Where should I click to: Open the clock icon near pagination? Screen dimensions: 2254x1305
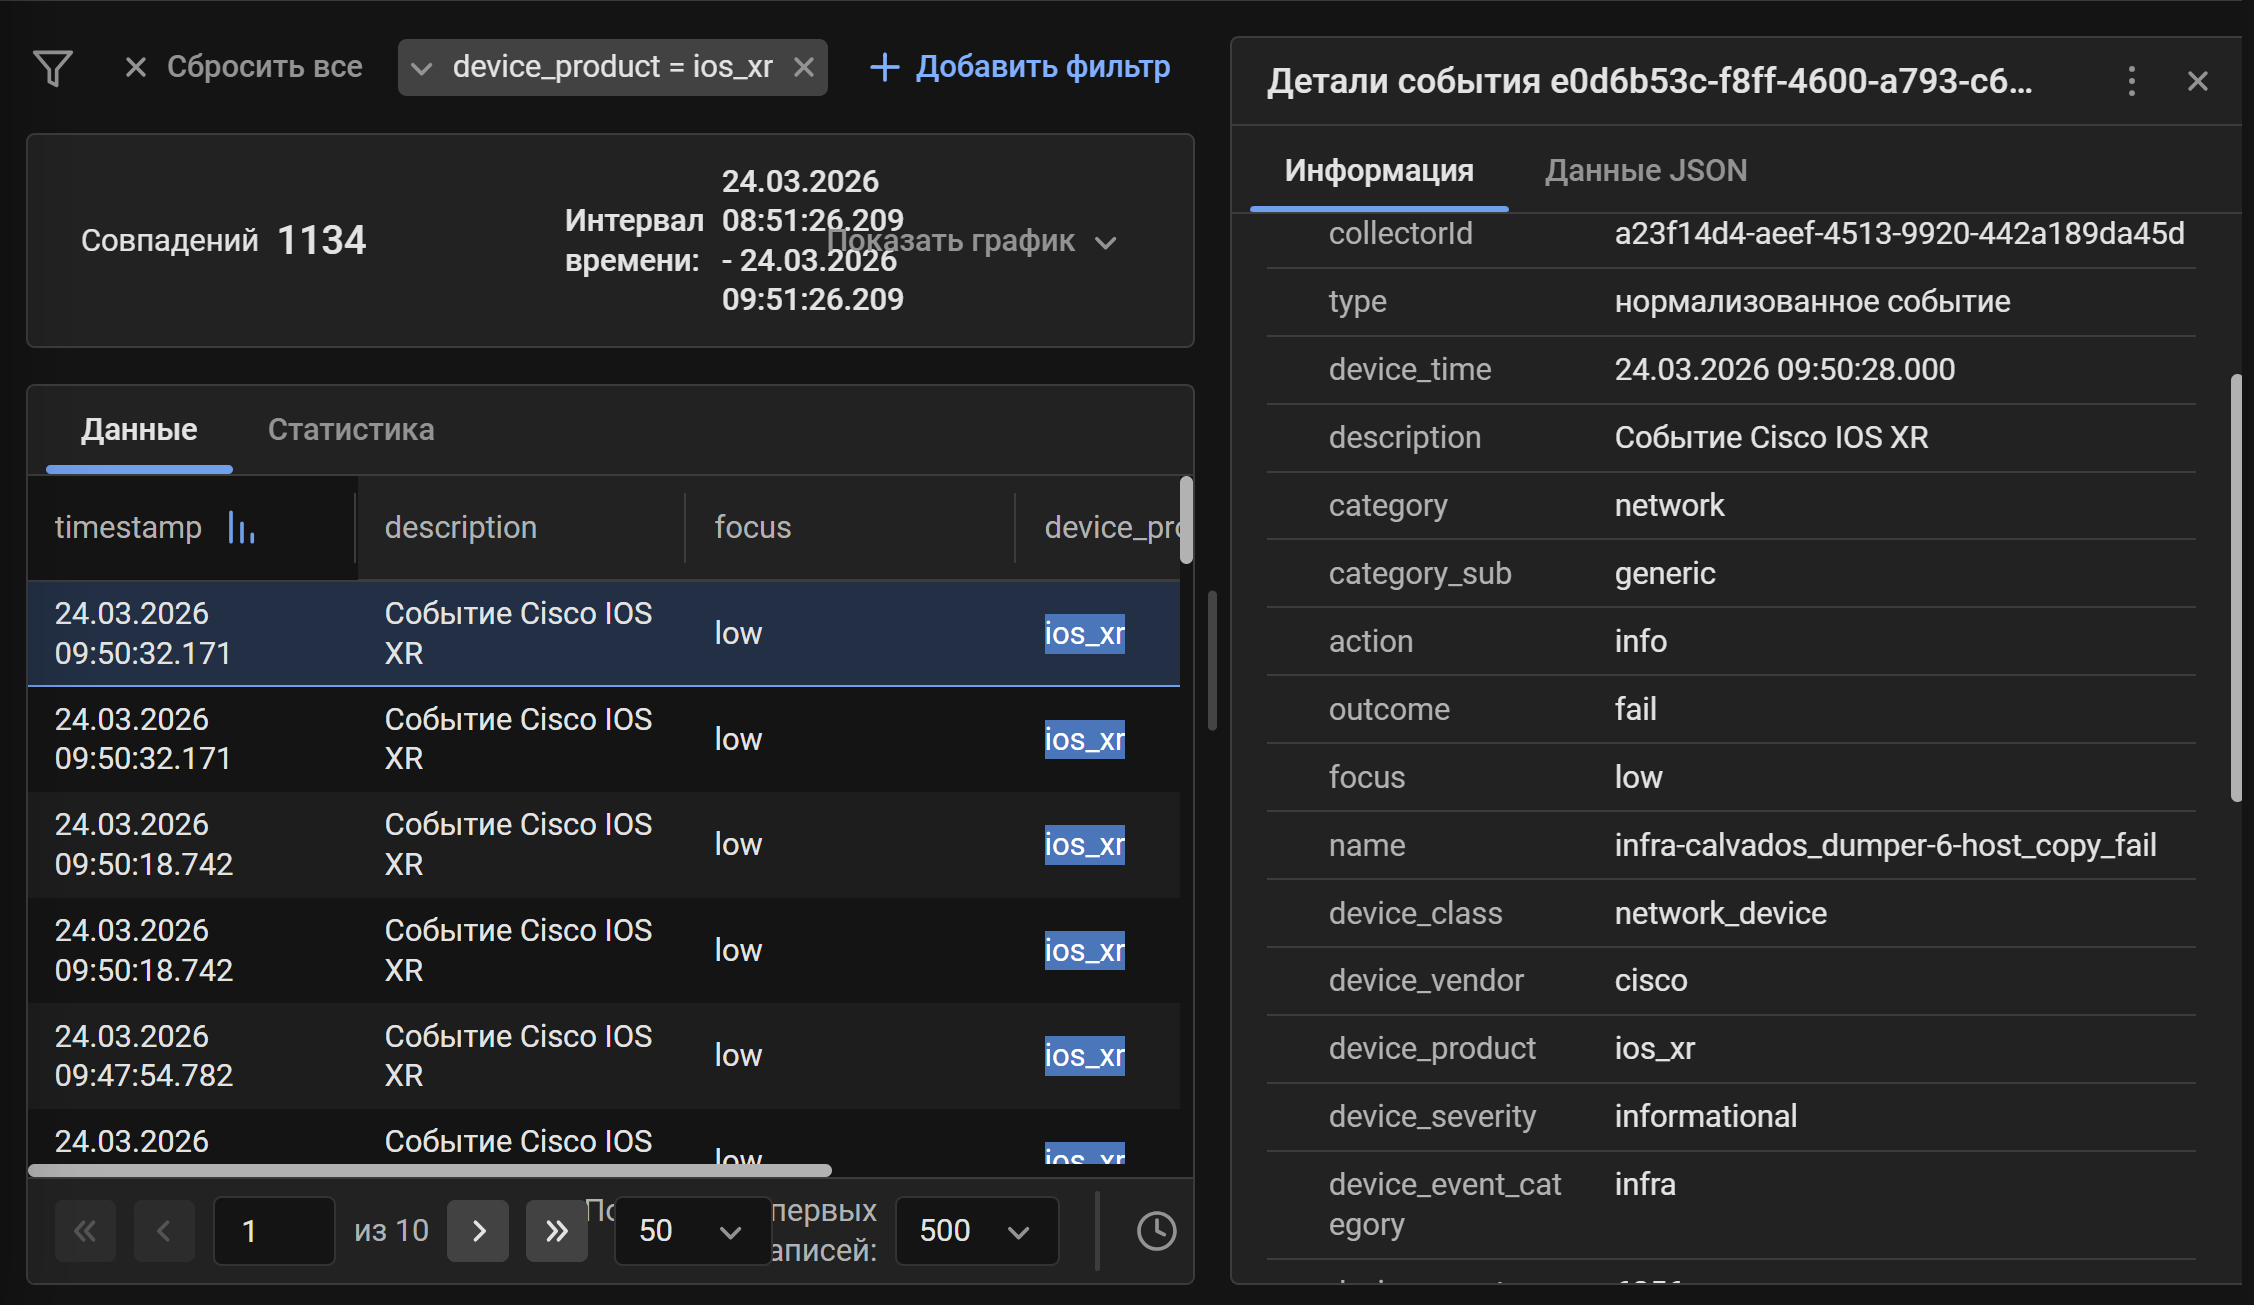pyautogui.click(x=1156, y=1231)
